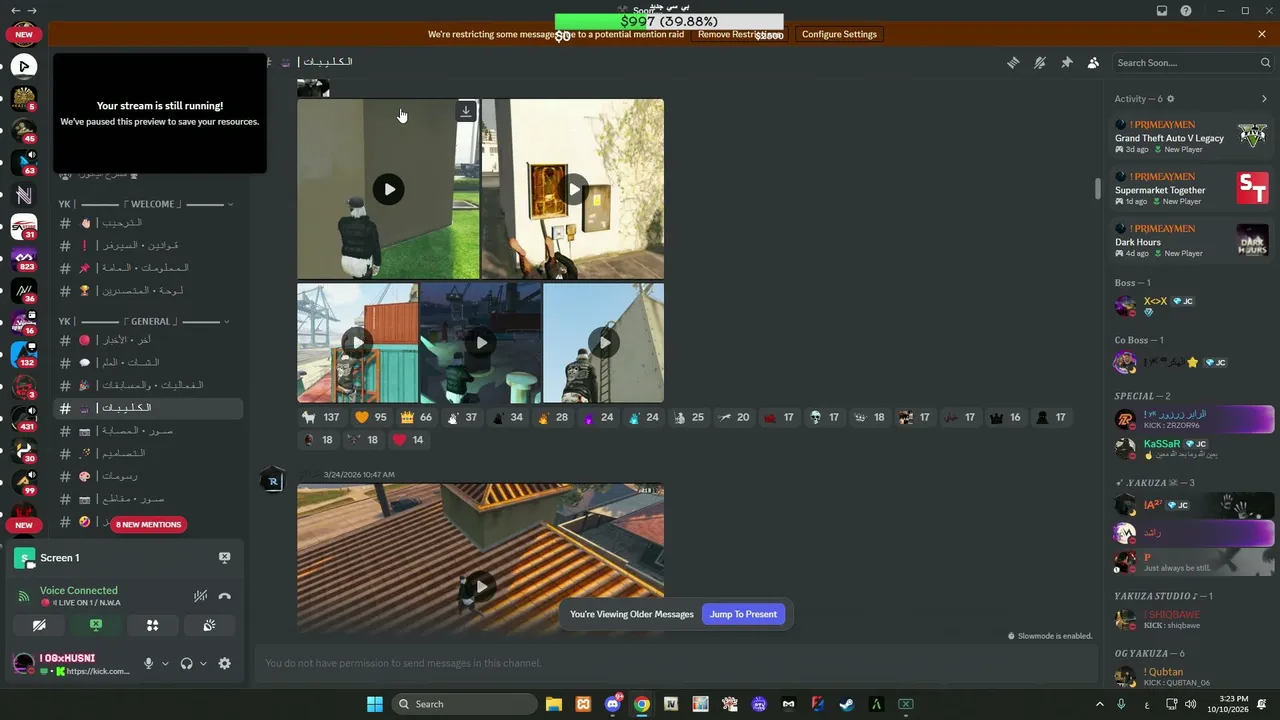Play the orange container video
Image resolution: width=1280 pixels, height=720 pixels.
(x=357, y=342)
